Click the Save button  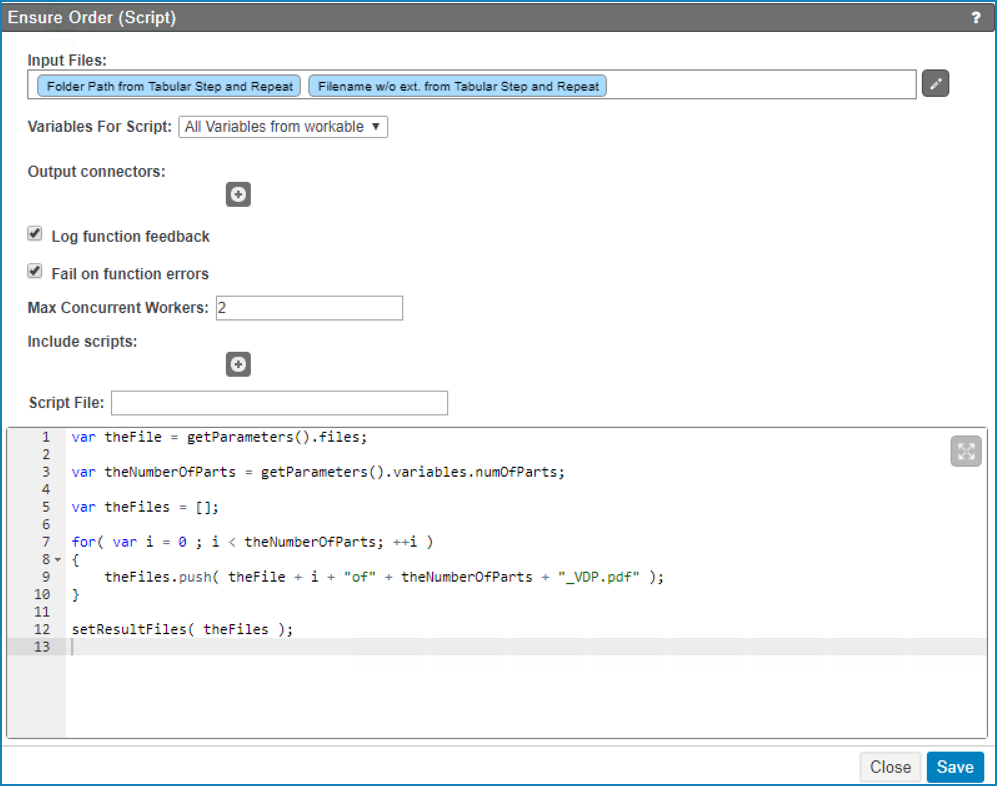pos(955,767)
